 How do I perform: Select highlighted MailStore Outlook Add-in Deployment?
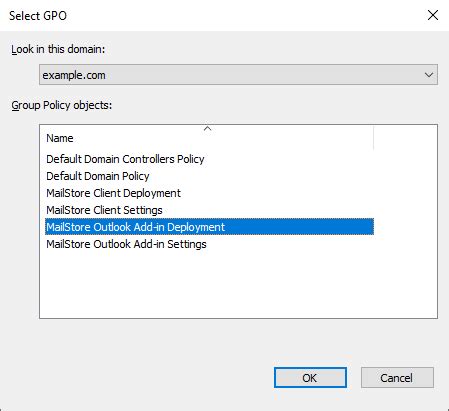coord(209,227)
